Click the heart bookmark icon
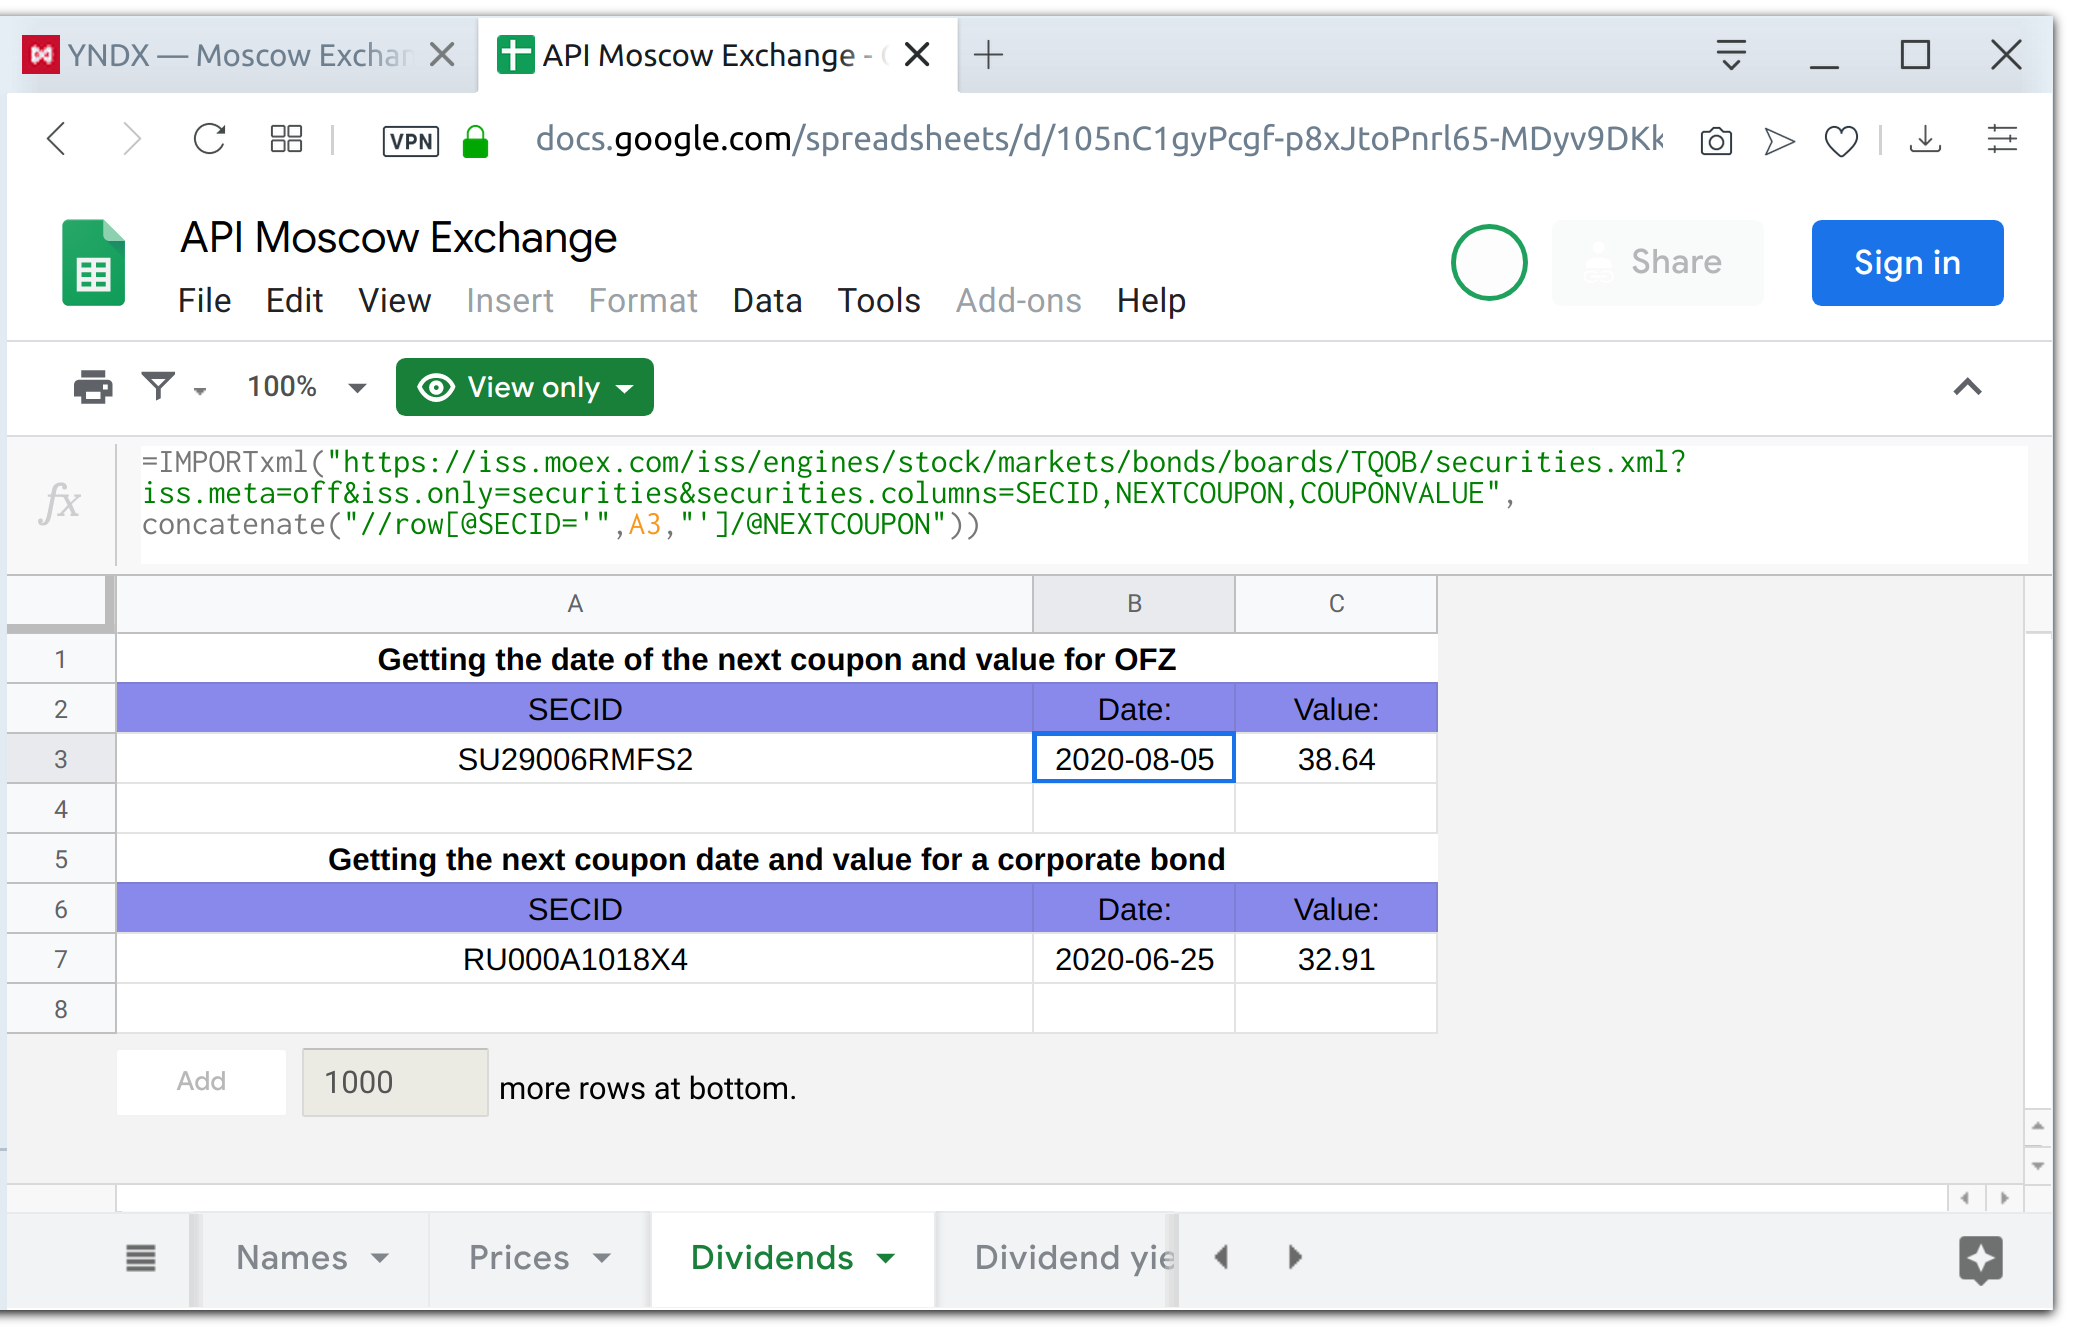The width and height of the screenshot is (2075, 1340). point(1841,141)
